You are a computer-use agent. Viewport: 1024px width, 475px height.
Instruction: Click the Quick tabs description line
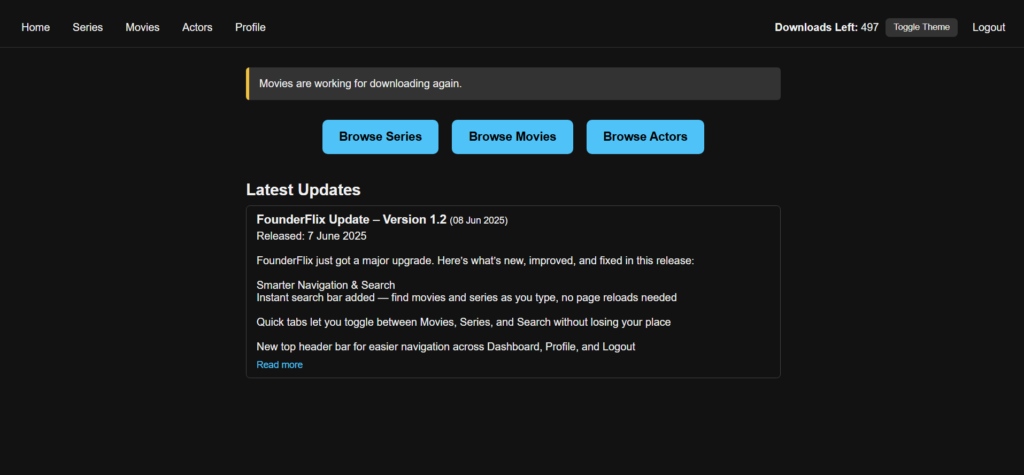click(x=463, y=322)
